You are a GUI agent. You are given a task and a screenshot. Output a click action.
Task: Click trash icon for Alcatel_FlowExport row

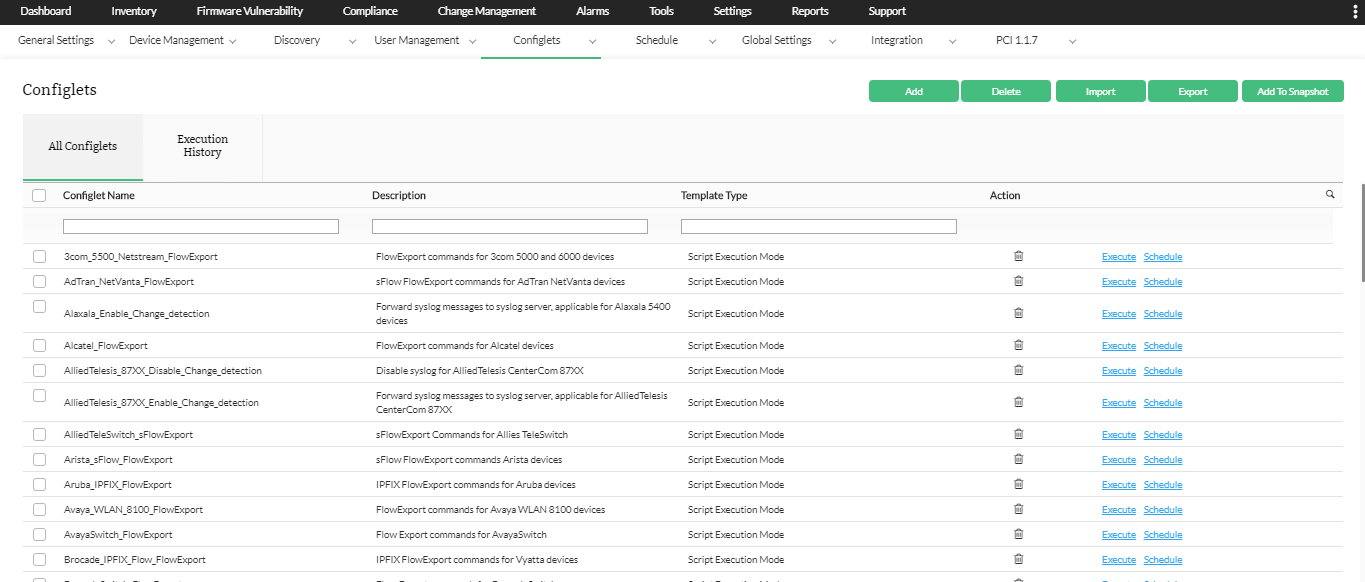(x=1018, y=344)
